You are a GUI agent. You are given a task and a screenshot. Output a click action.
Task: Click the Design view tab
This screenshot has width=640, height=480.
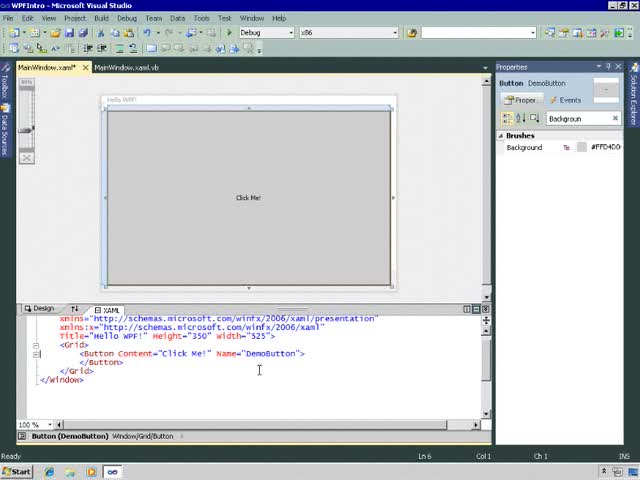[x=39, y=309]
